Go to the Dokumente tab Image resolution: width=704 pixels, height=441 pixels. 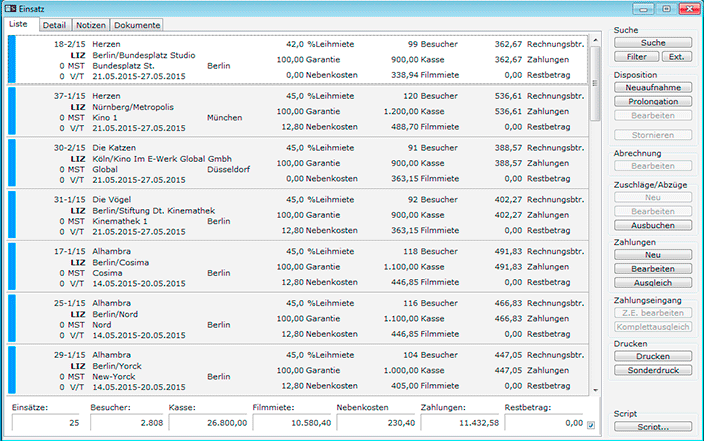[x=136, y=24]
